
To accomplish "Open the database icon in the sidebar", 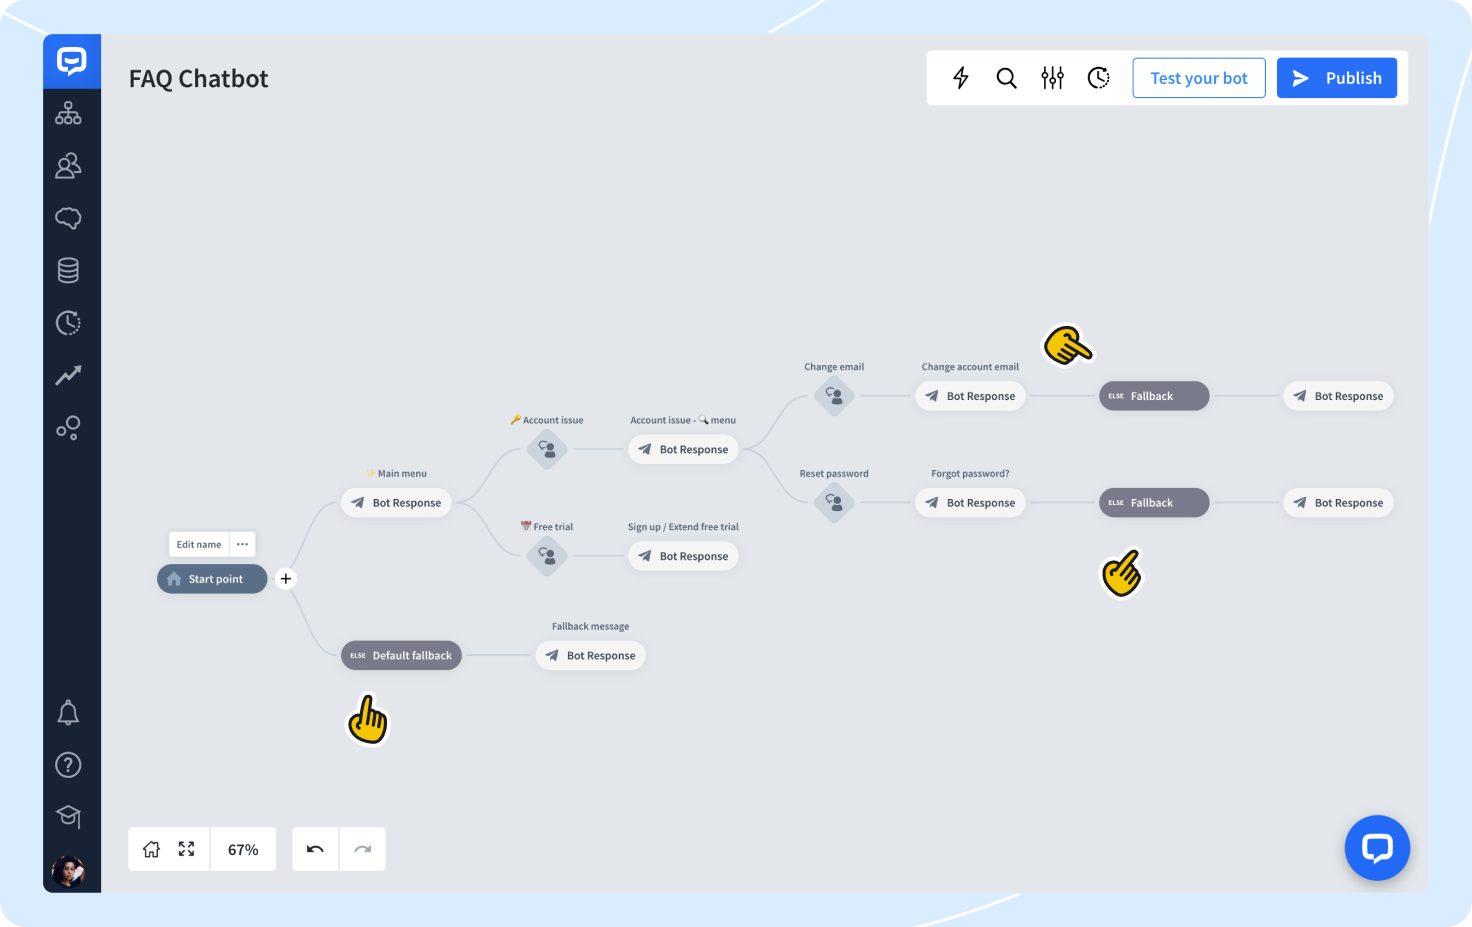I will pyautogui.click(x=68, y=269).
